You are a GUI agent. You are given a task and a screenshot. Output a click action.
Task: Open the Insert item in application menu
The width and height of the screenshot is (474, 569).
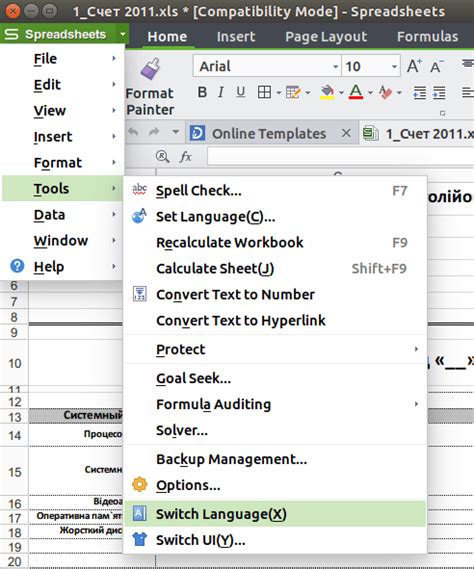point(63,136)
